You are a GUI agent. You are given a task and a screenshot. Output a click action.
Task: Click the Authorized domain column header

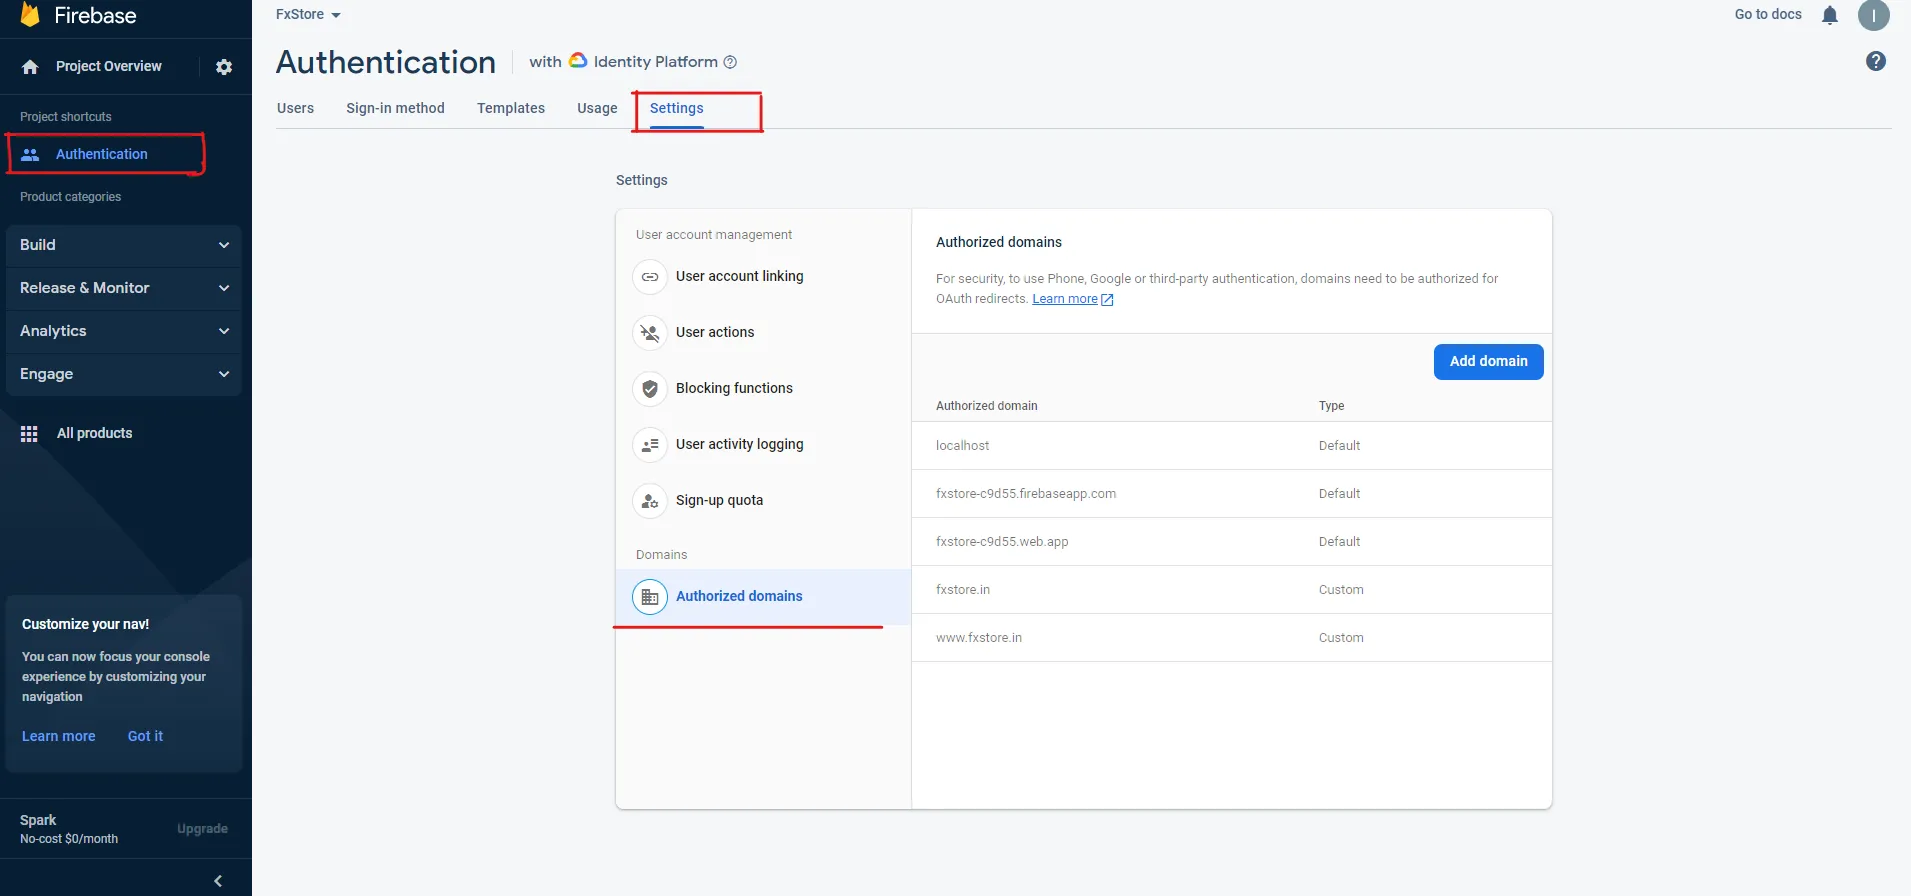pos(986,406)
